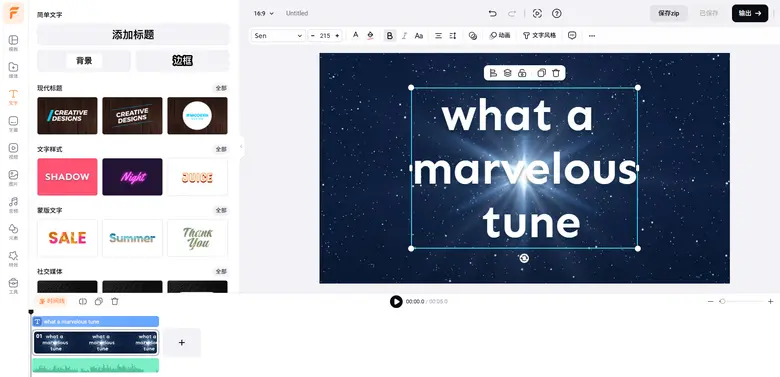
Task: Click the 215 font size field
Action: [325, 36]
